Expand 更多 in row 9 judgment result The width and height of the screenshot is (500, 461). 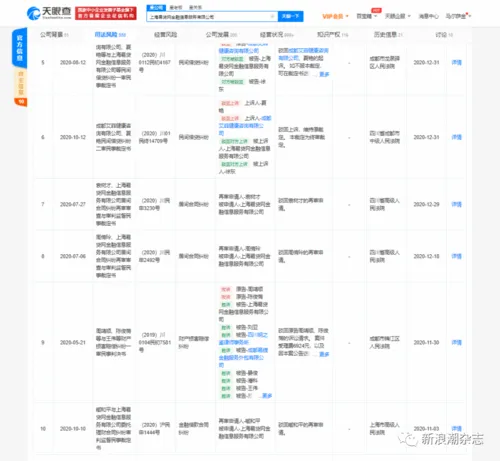click(324, 354)
